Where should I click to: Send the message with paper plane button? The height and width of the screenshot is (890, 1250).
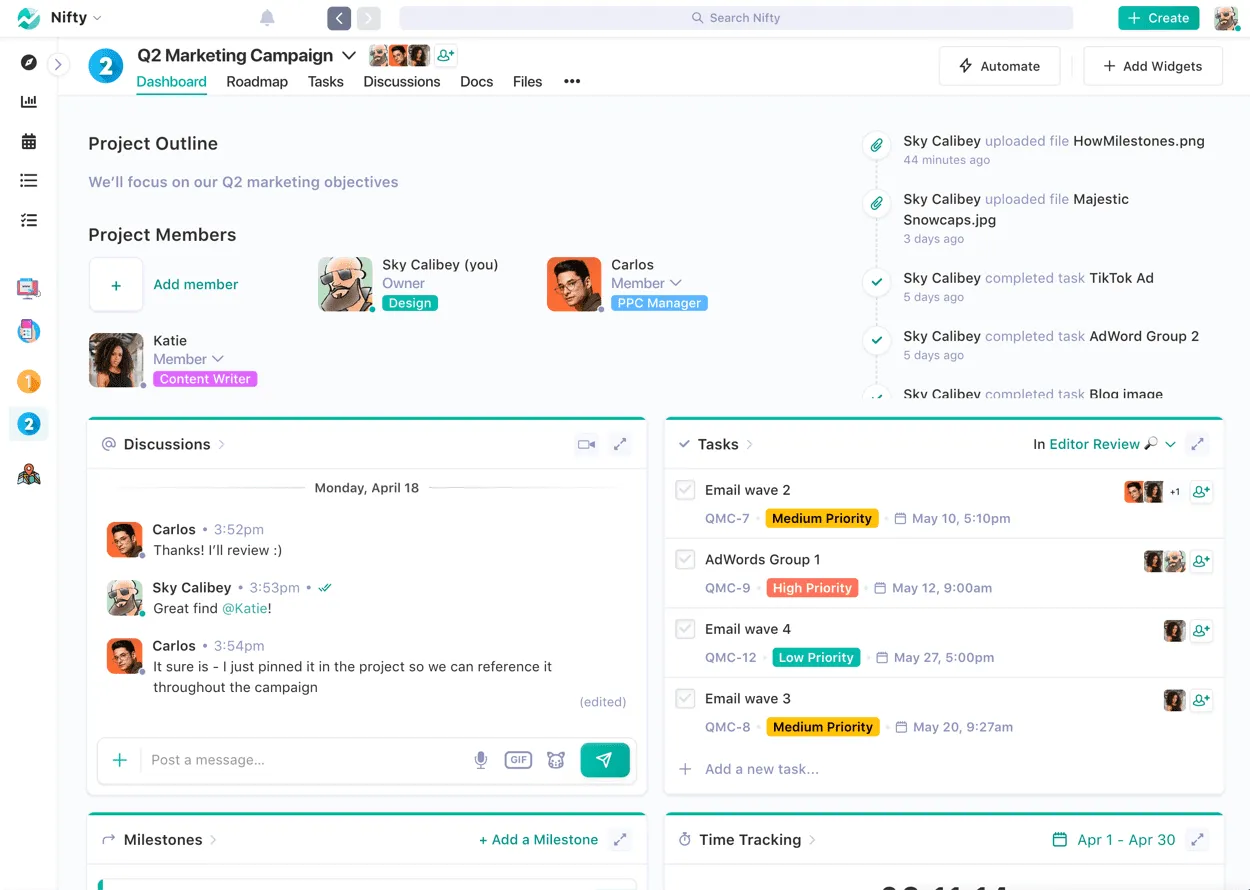605,760
